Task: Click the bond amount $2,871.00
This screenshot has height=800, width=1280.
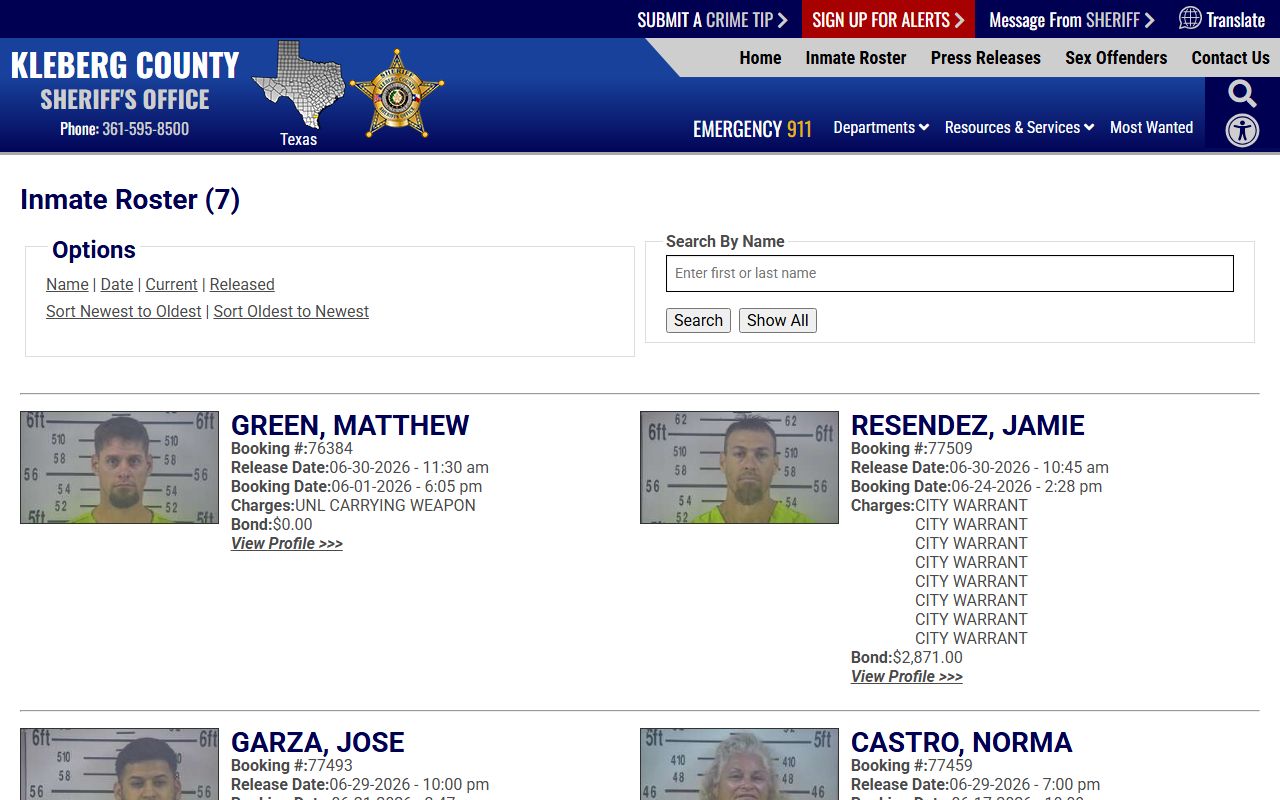Action: coord(928,658)
